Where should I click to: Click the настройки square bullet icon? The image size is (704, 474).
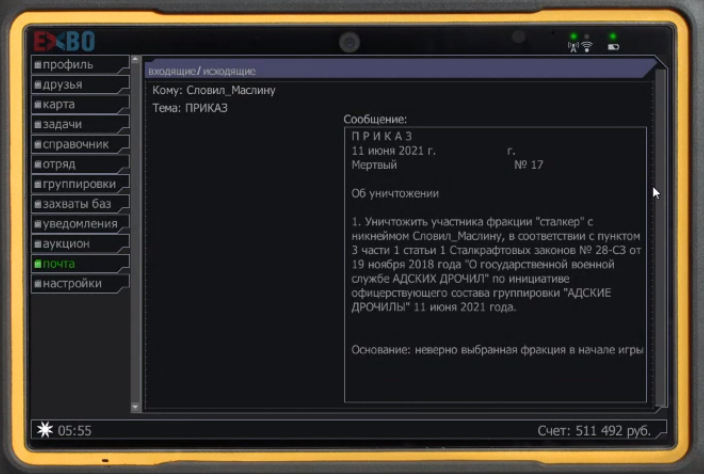click(x=38, y=284)
